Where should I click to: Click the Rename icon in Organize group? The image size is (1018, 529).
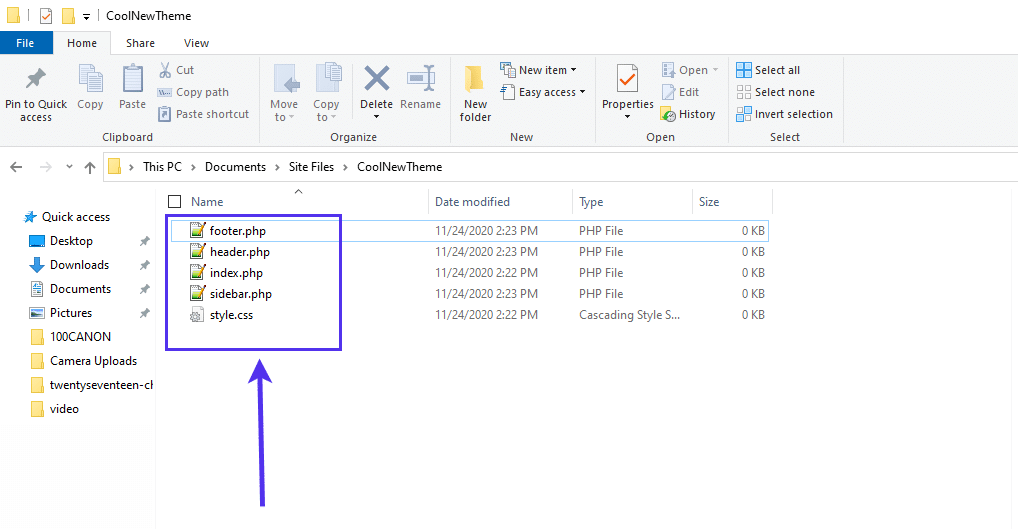click(x=420, y=79)
